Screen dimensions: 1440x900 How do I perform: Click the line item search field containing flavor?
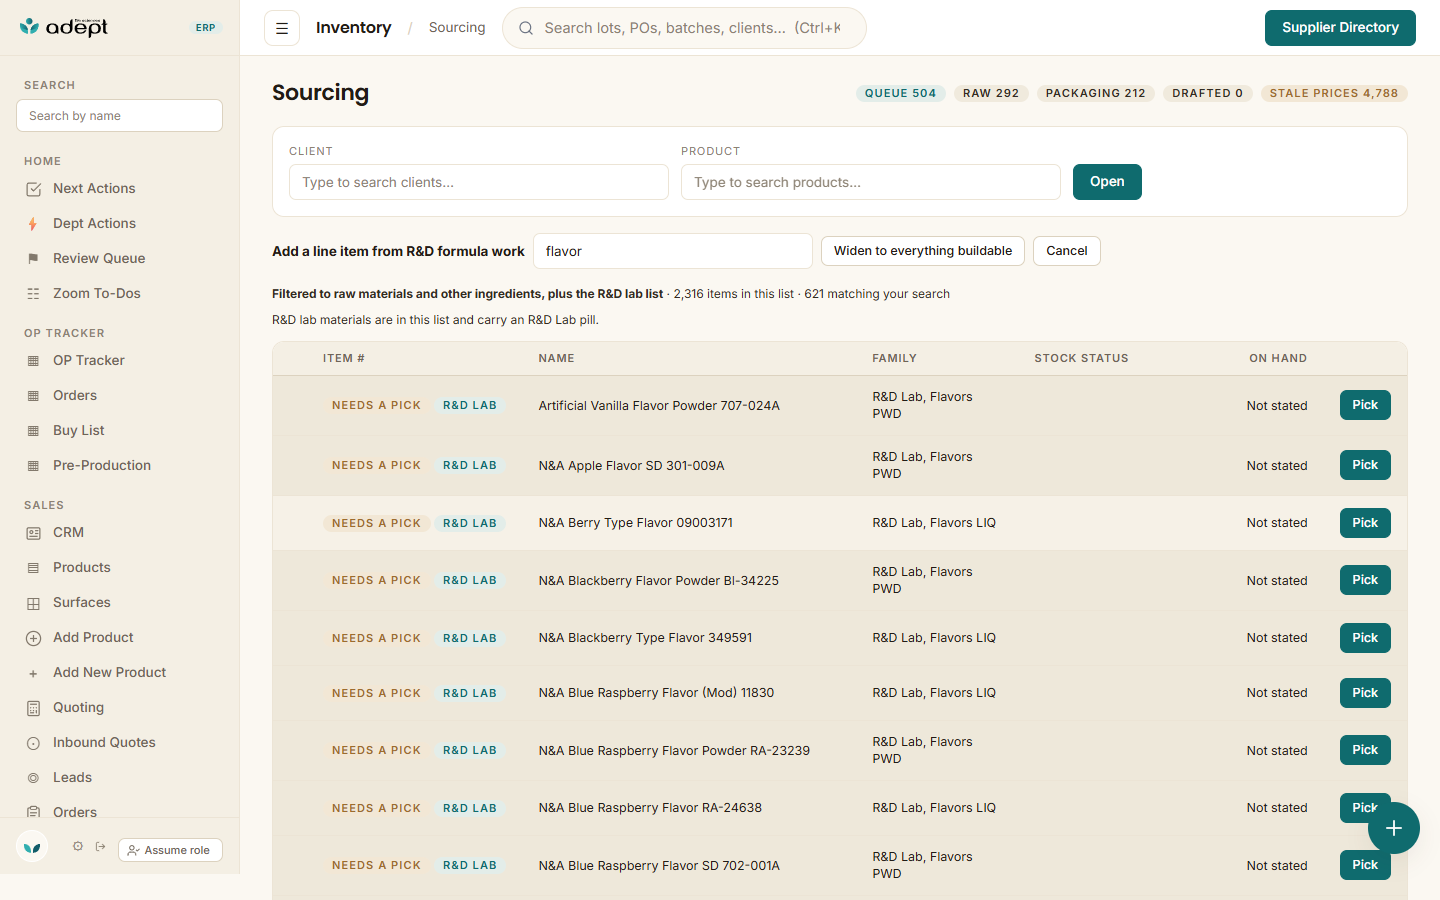(x=673, y=251)
